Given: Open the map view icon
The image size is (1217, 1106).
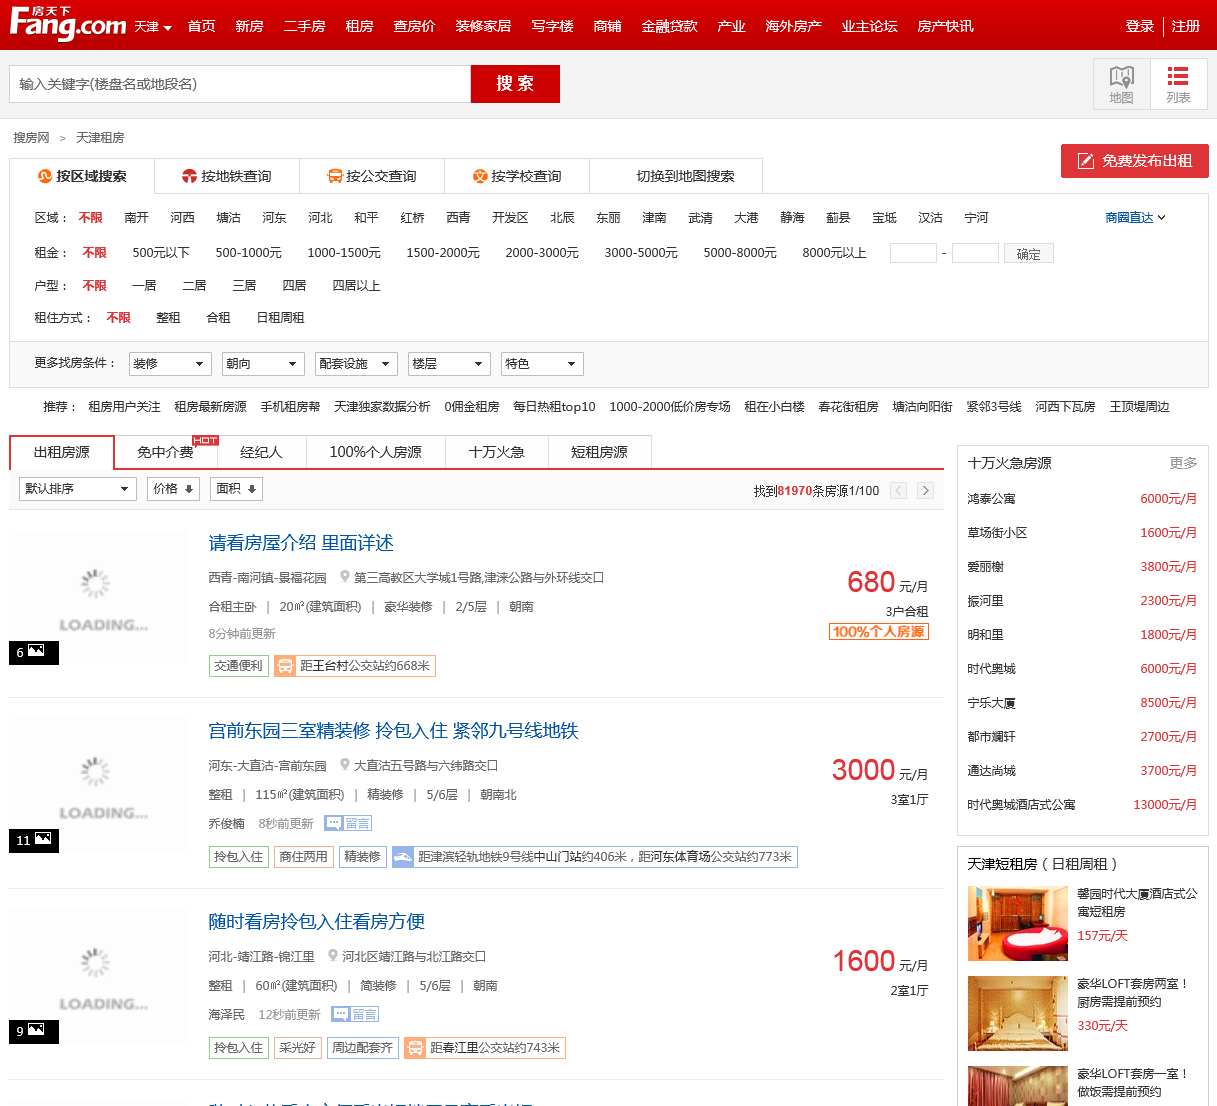Looking at the screenshot, I should click(1122, 84).
